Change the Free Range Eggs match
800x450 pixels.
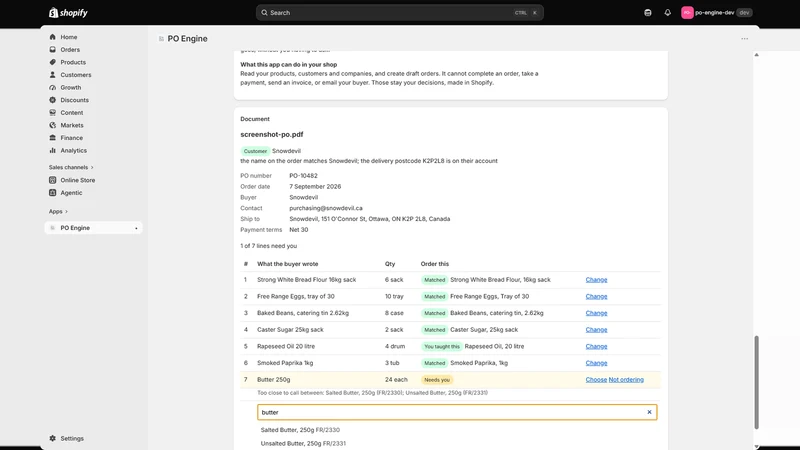596,296
